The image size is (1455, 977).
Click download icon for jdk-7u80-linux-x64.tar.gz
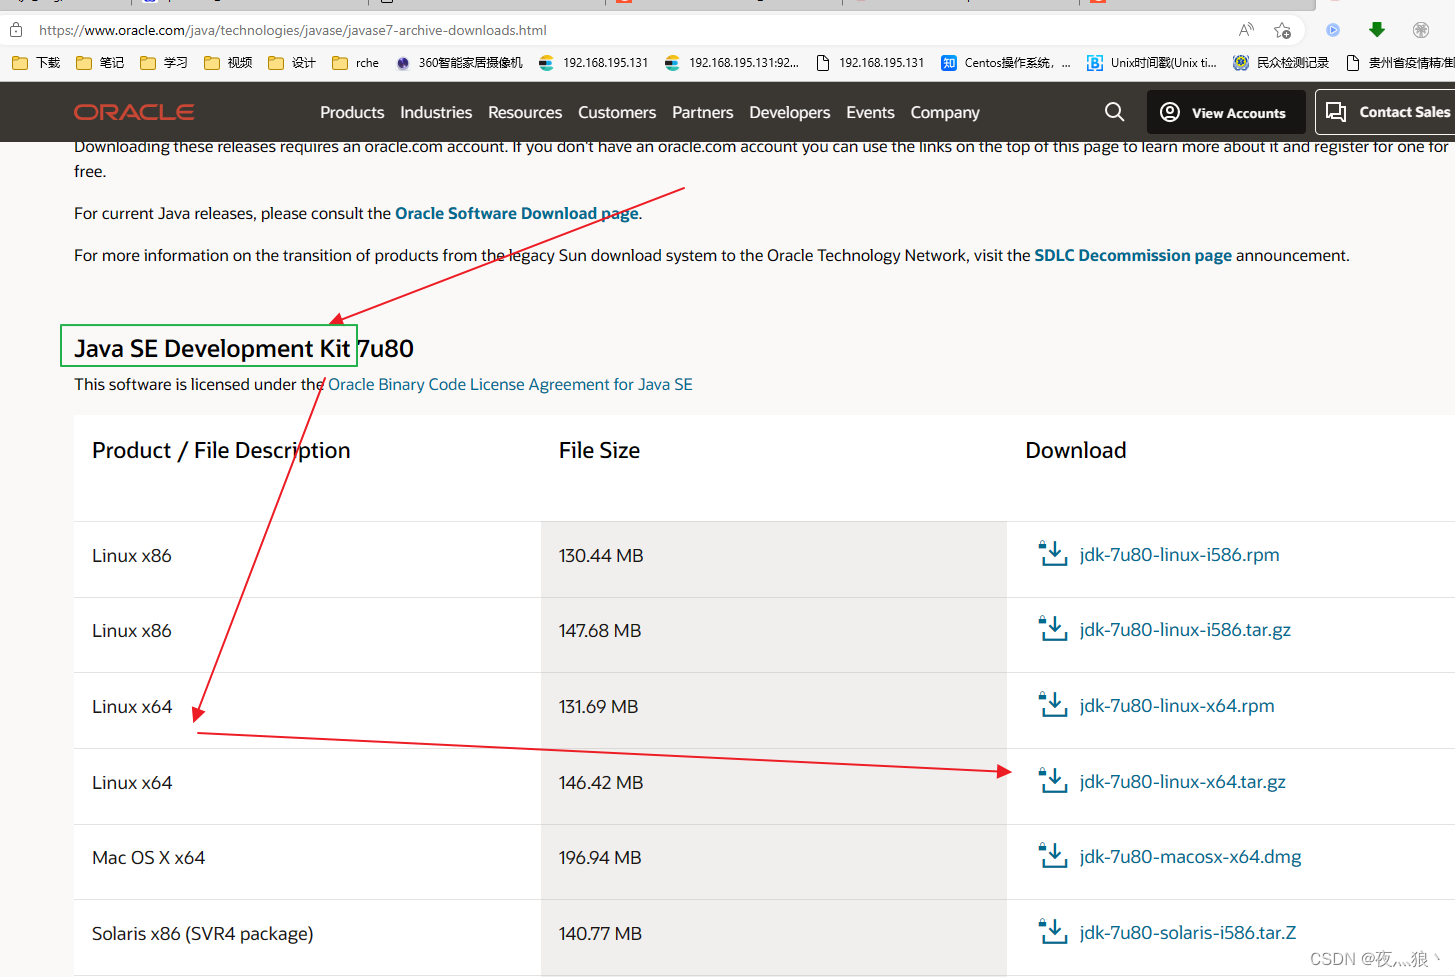tap(1053, 780)
